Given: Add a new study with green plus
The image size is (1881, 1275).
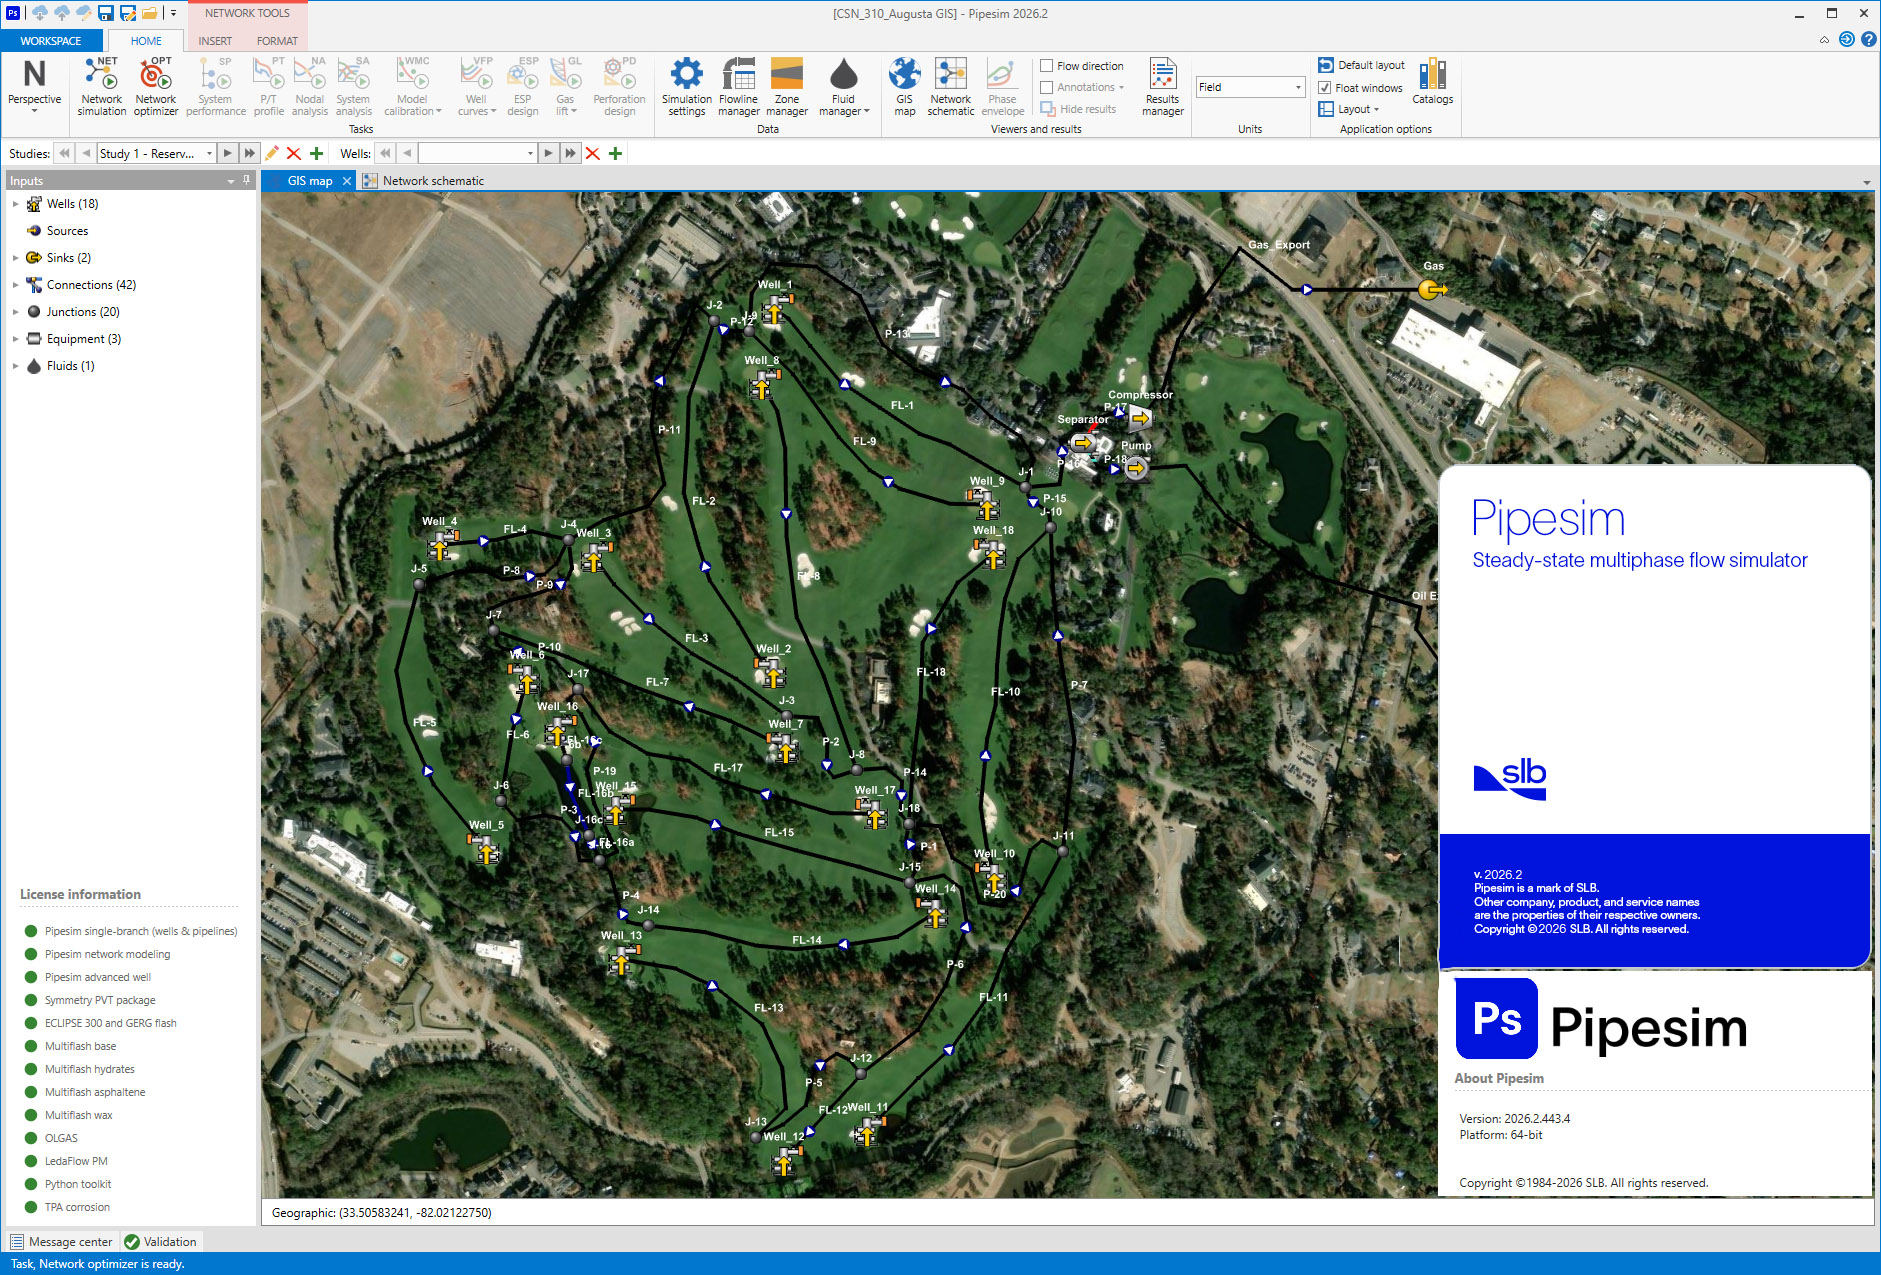Looking at the screenshot, I should (316, 153).
